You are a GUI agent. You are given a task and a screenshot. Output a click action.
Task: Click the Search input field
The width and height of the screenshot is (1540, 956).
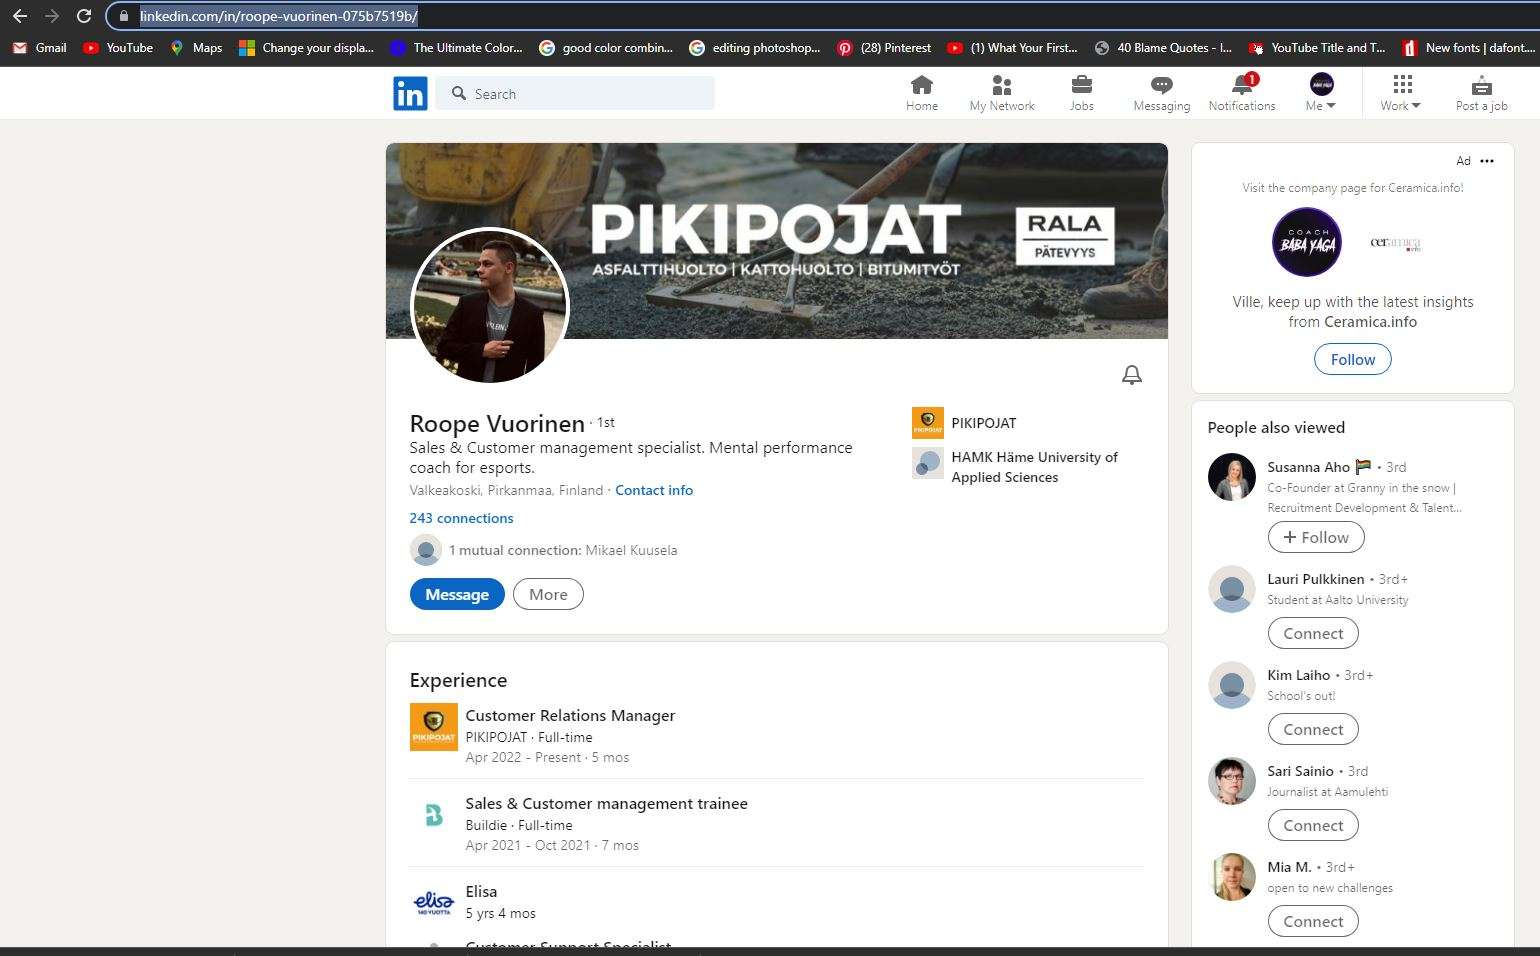coord(575,93)
